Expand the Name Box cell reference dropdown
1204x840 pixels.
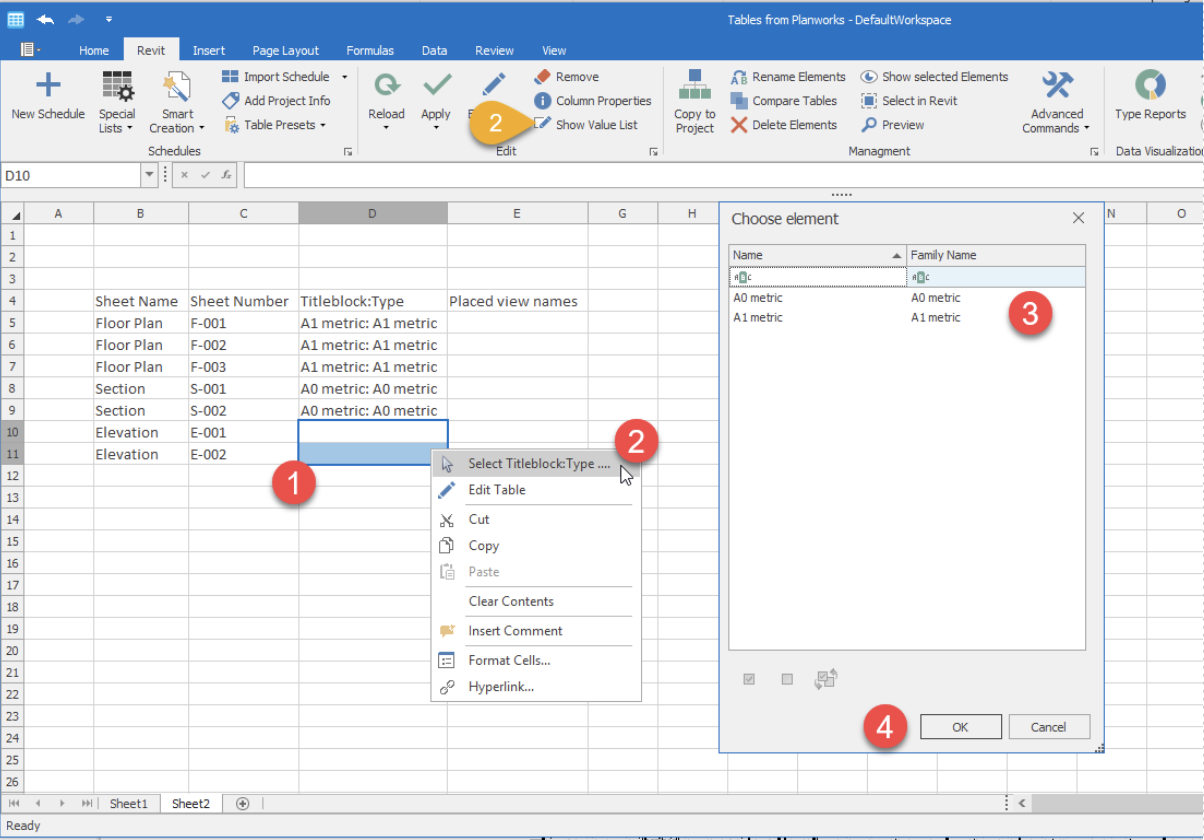point(150,175)
